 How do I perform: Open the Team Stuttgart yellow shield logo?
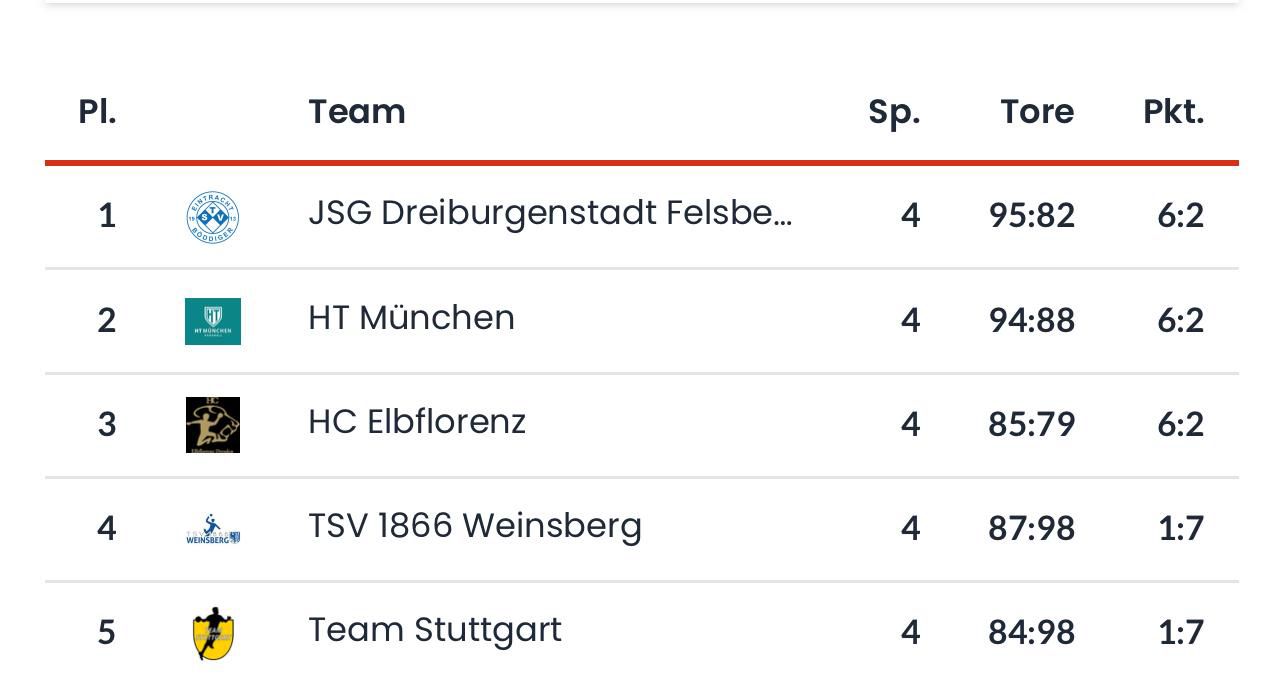pos(213,633)
